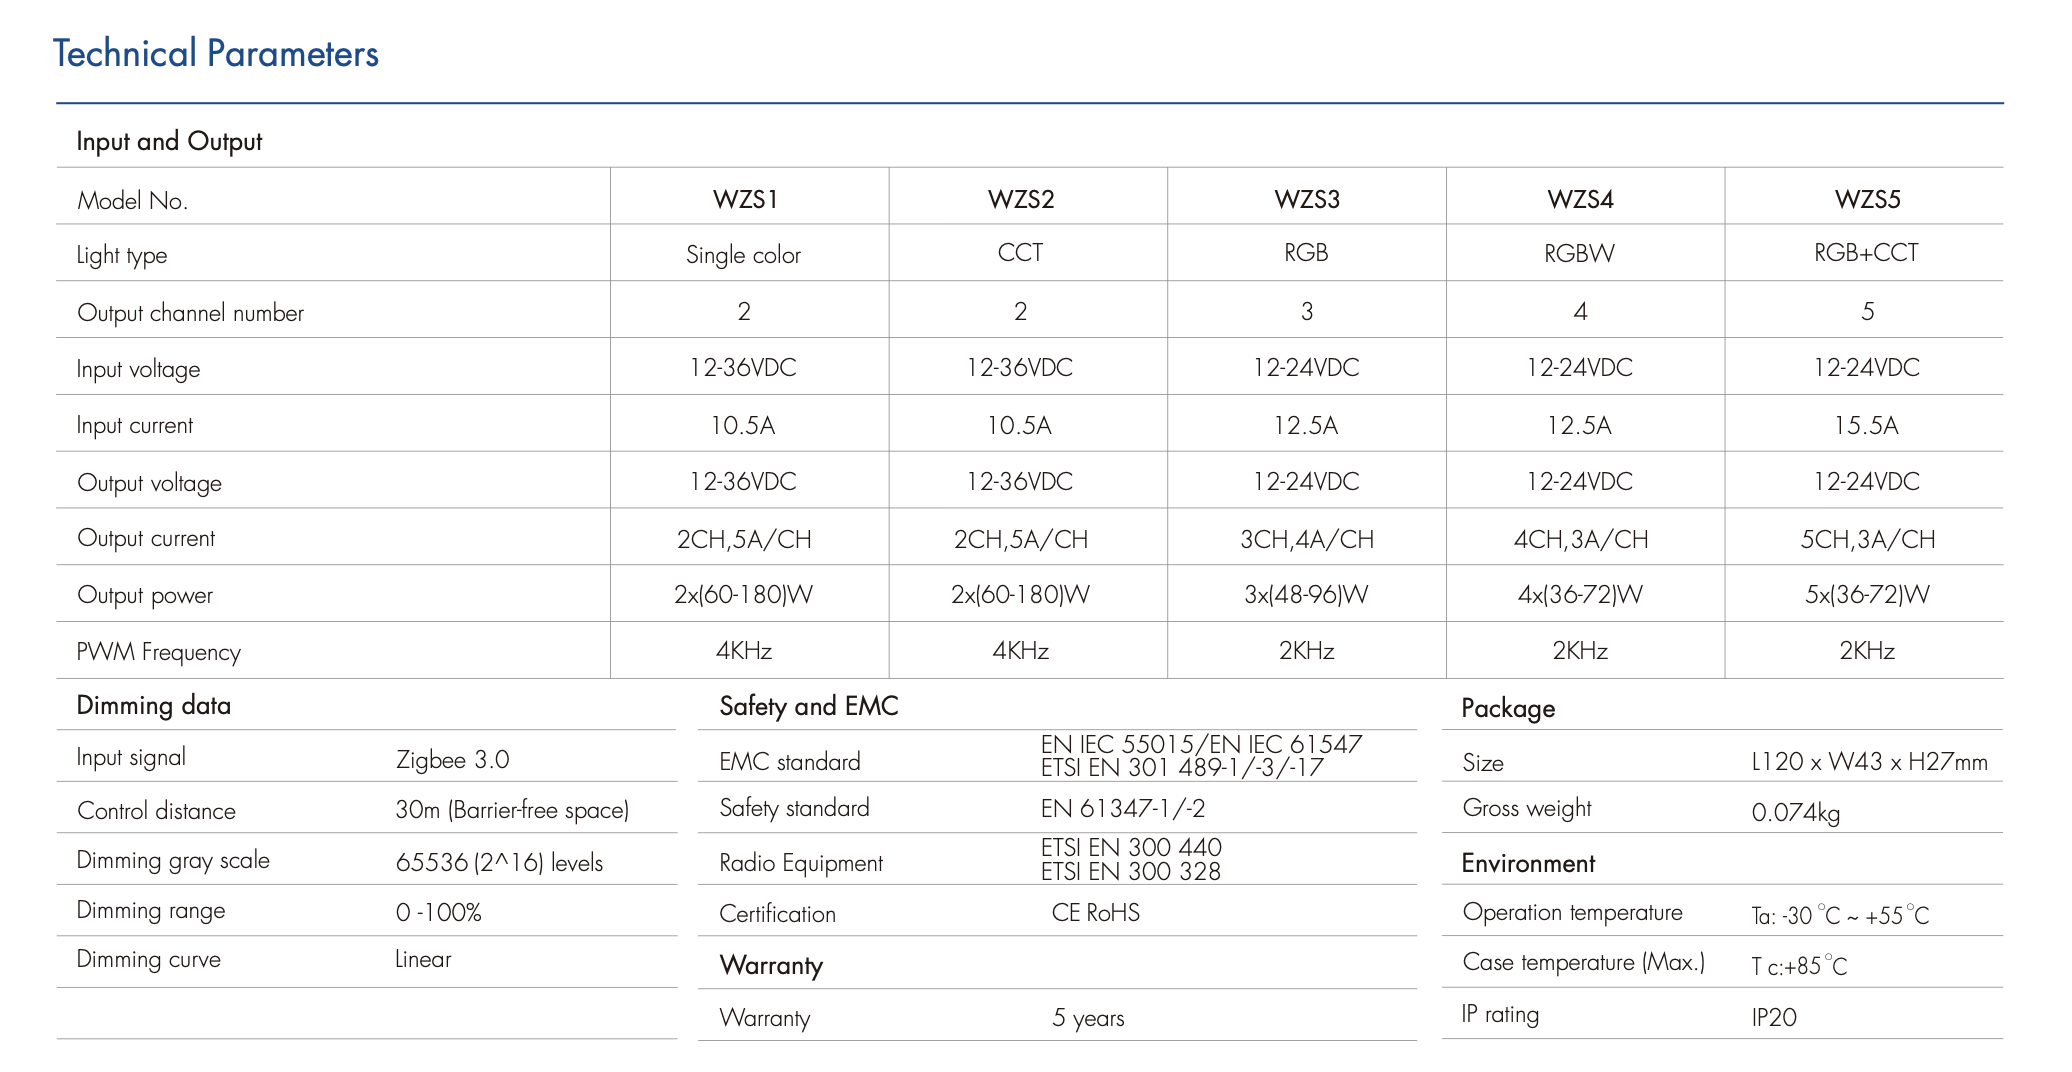Select the CE RoHS certification value
Screen dimensions: 2072x1072
point(1095,913)
